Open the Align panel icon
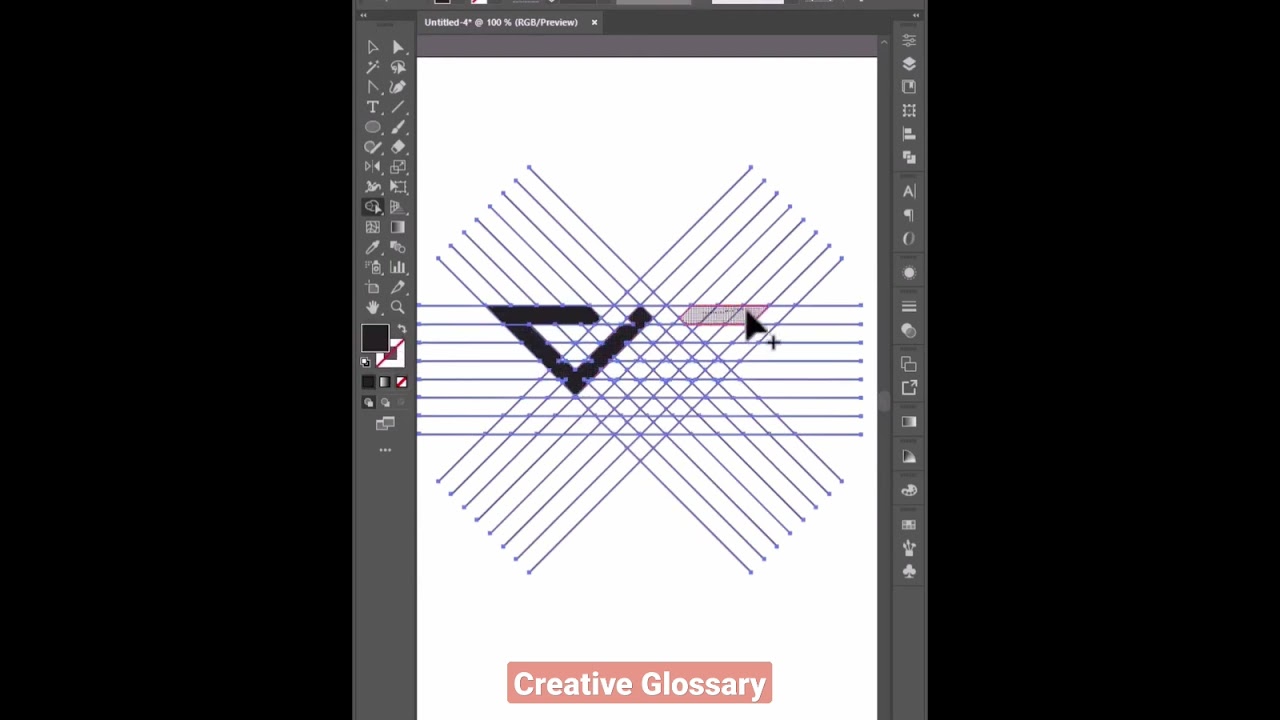The image size is (1280, 720). (x=909, y=134)
